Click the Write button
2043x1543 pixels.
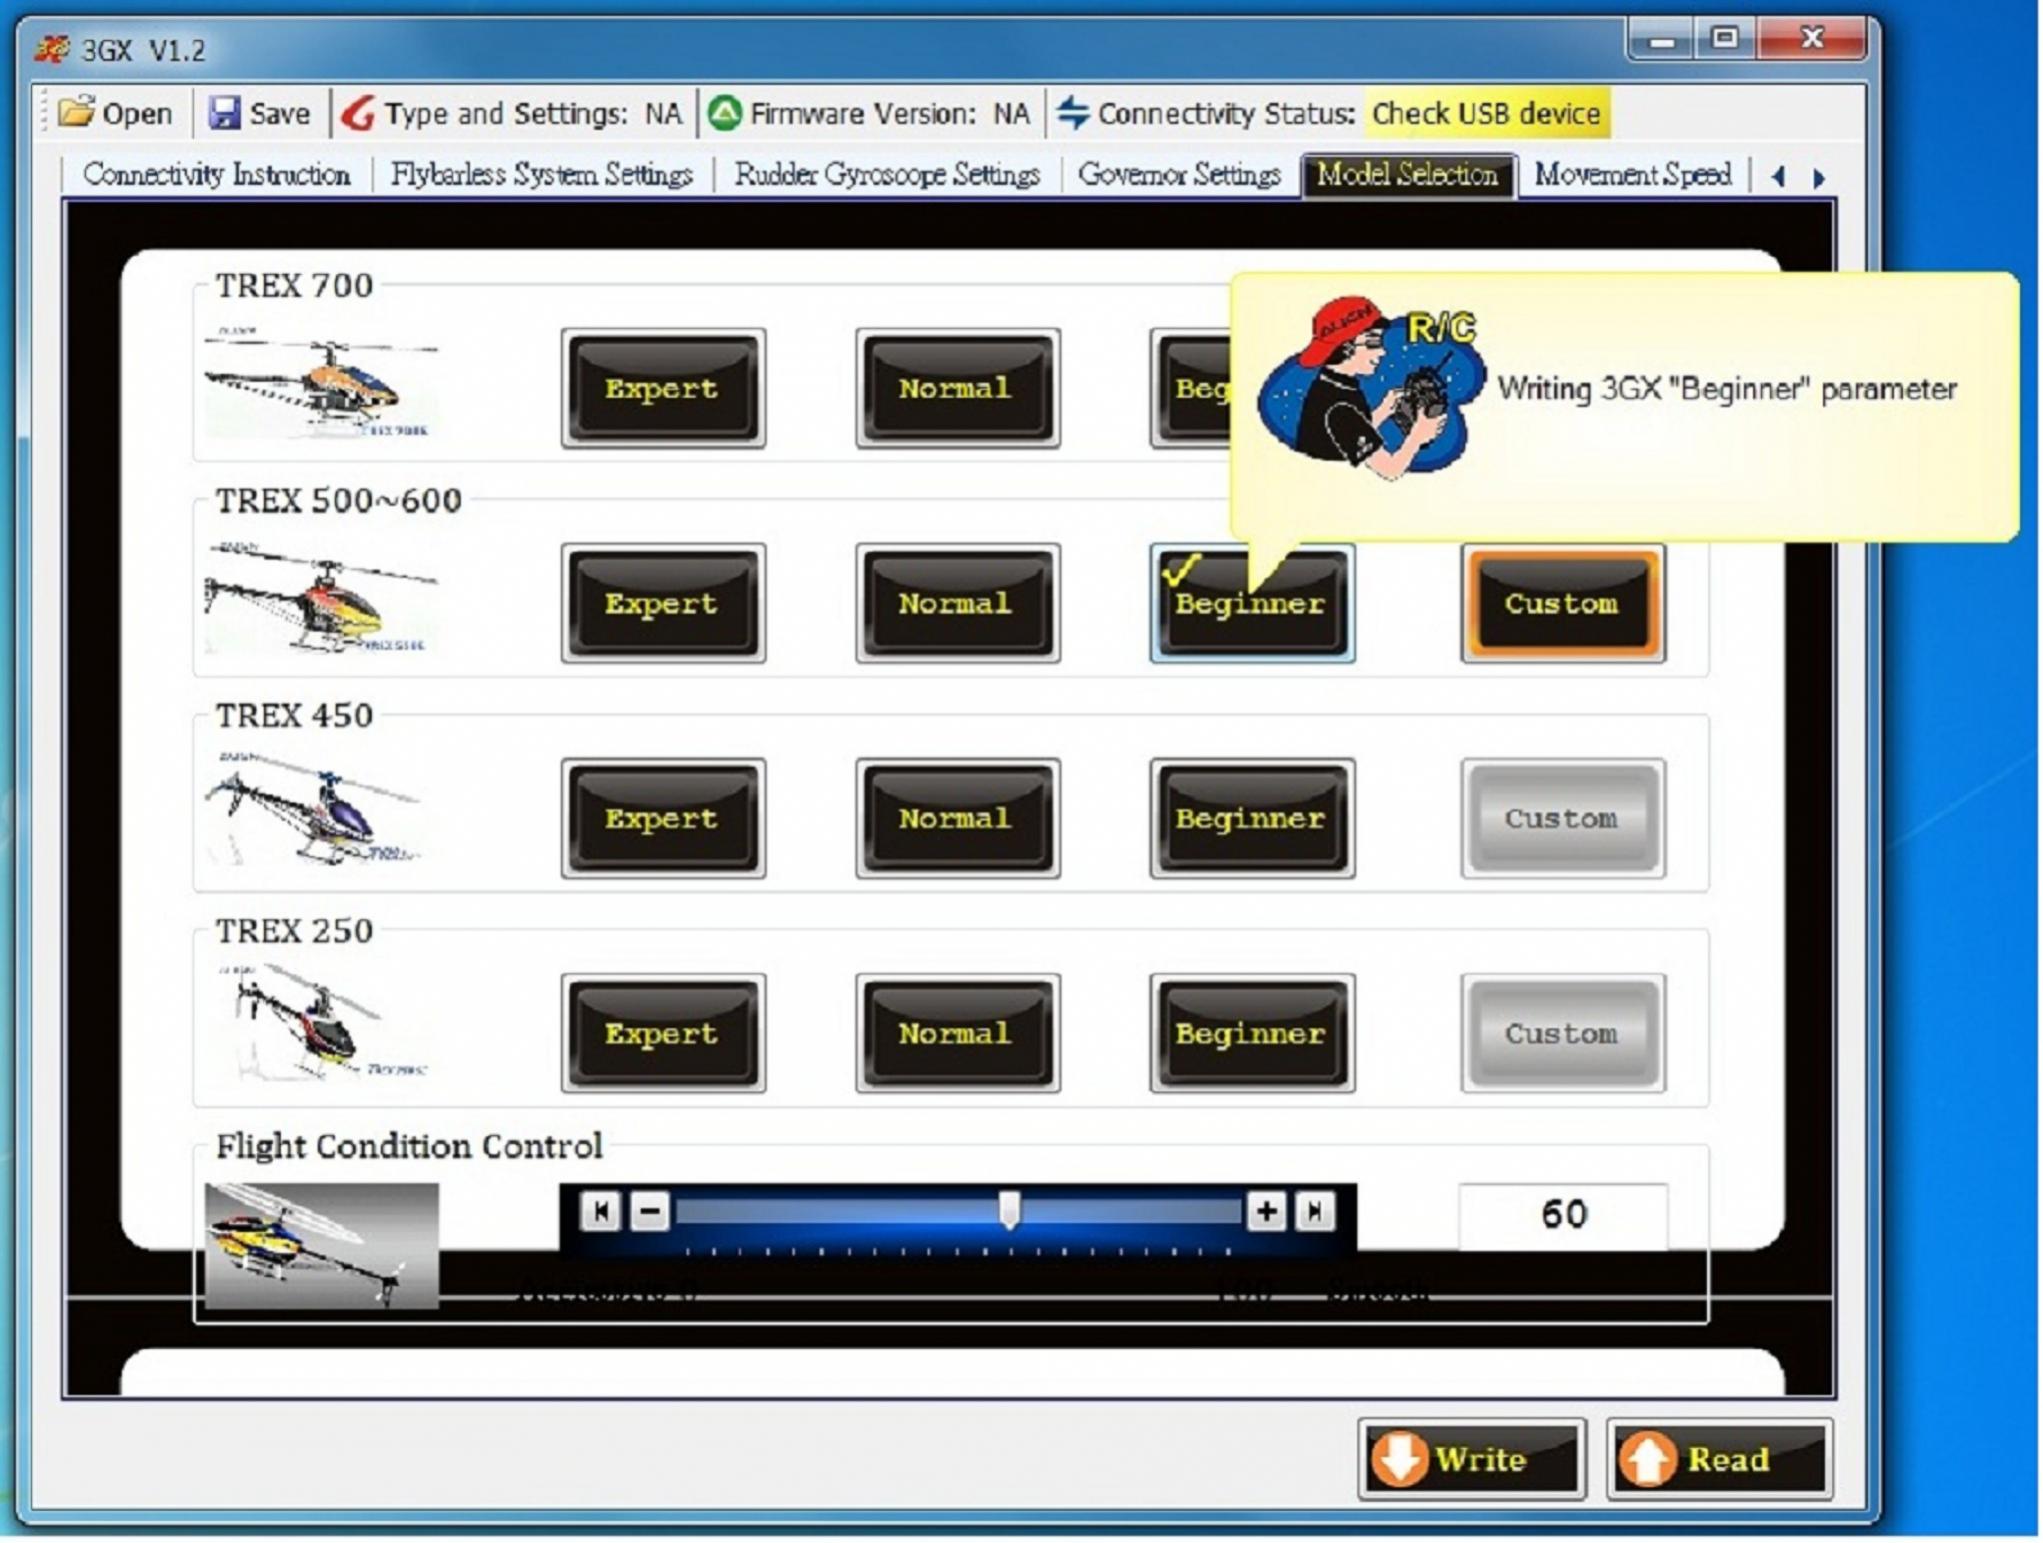click(1472, 1459)
